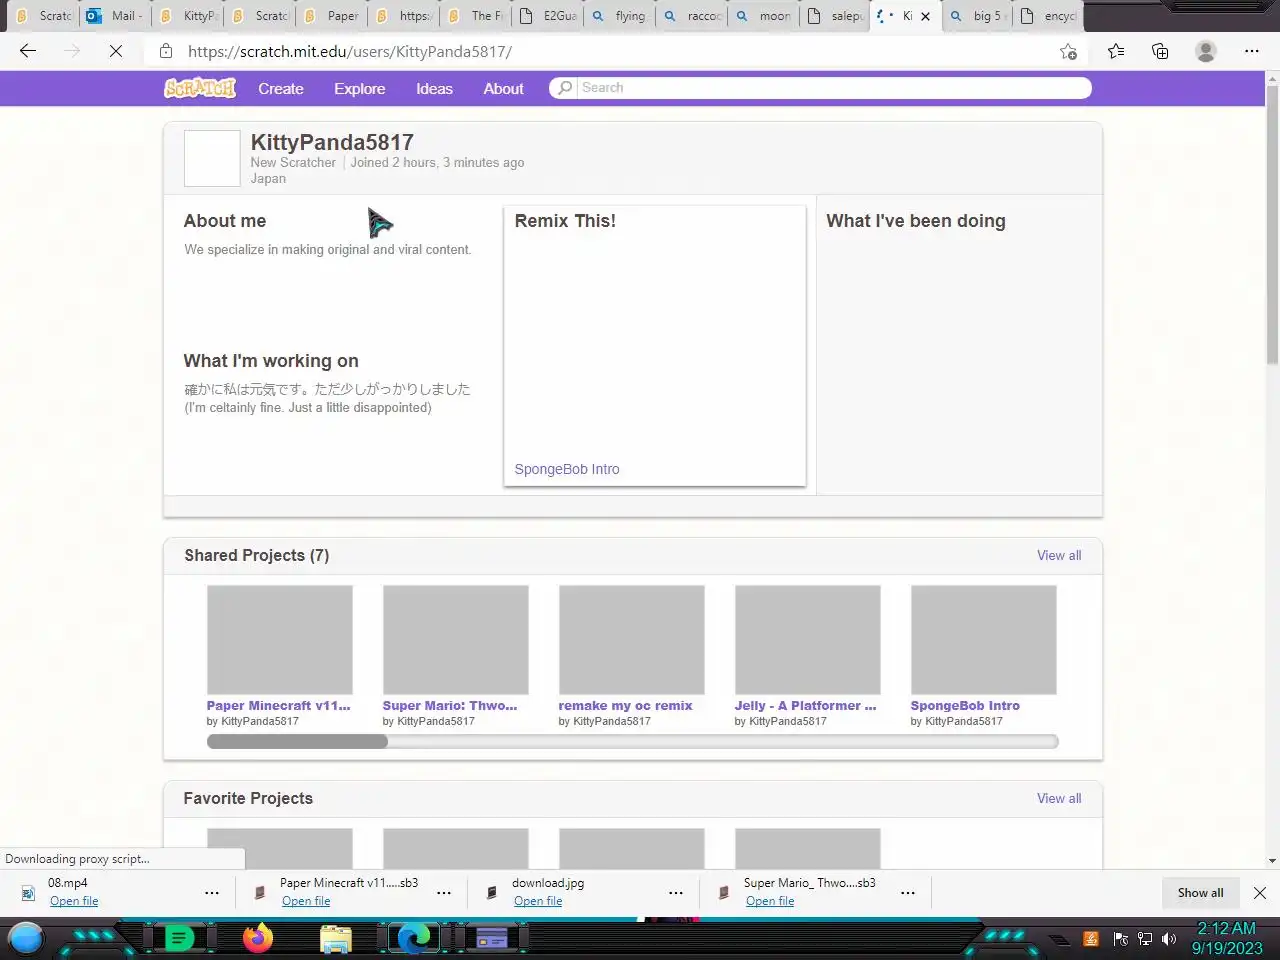The width and height of the screenshot is (1280, 960).
Task: Click the shared projects horizontal scrollbar thumb
Action: pos(297,741)
